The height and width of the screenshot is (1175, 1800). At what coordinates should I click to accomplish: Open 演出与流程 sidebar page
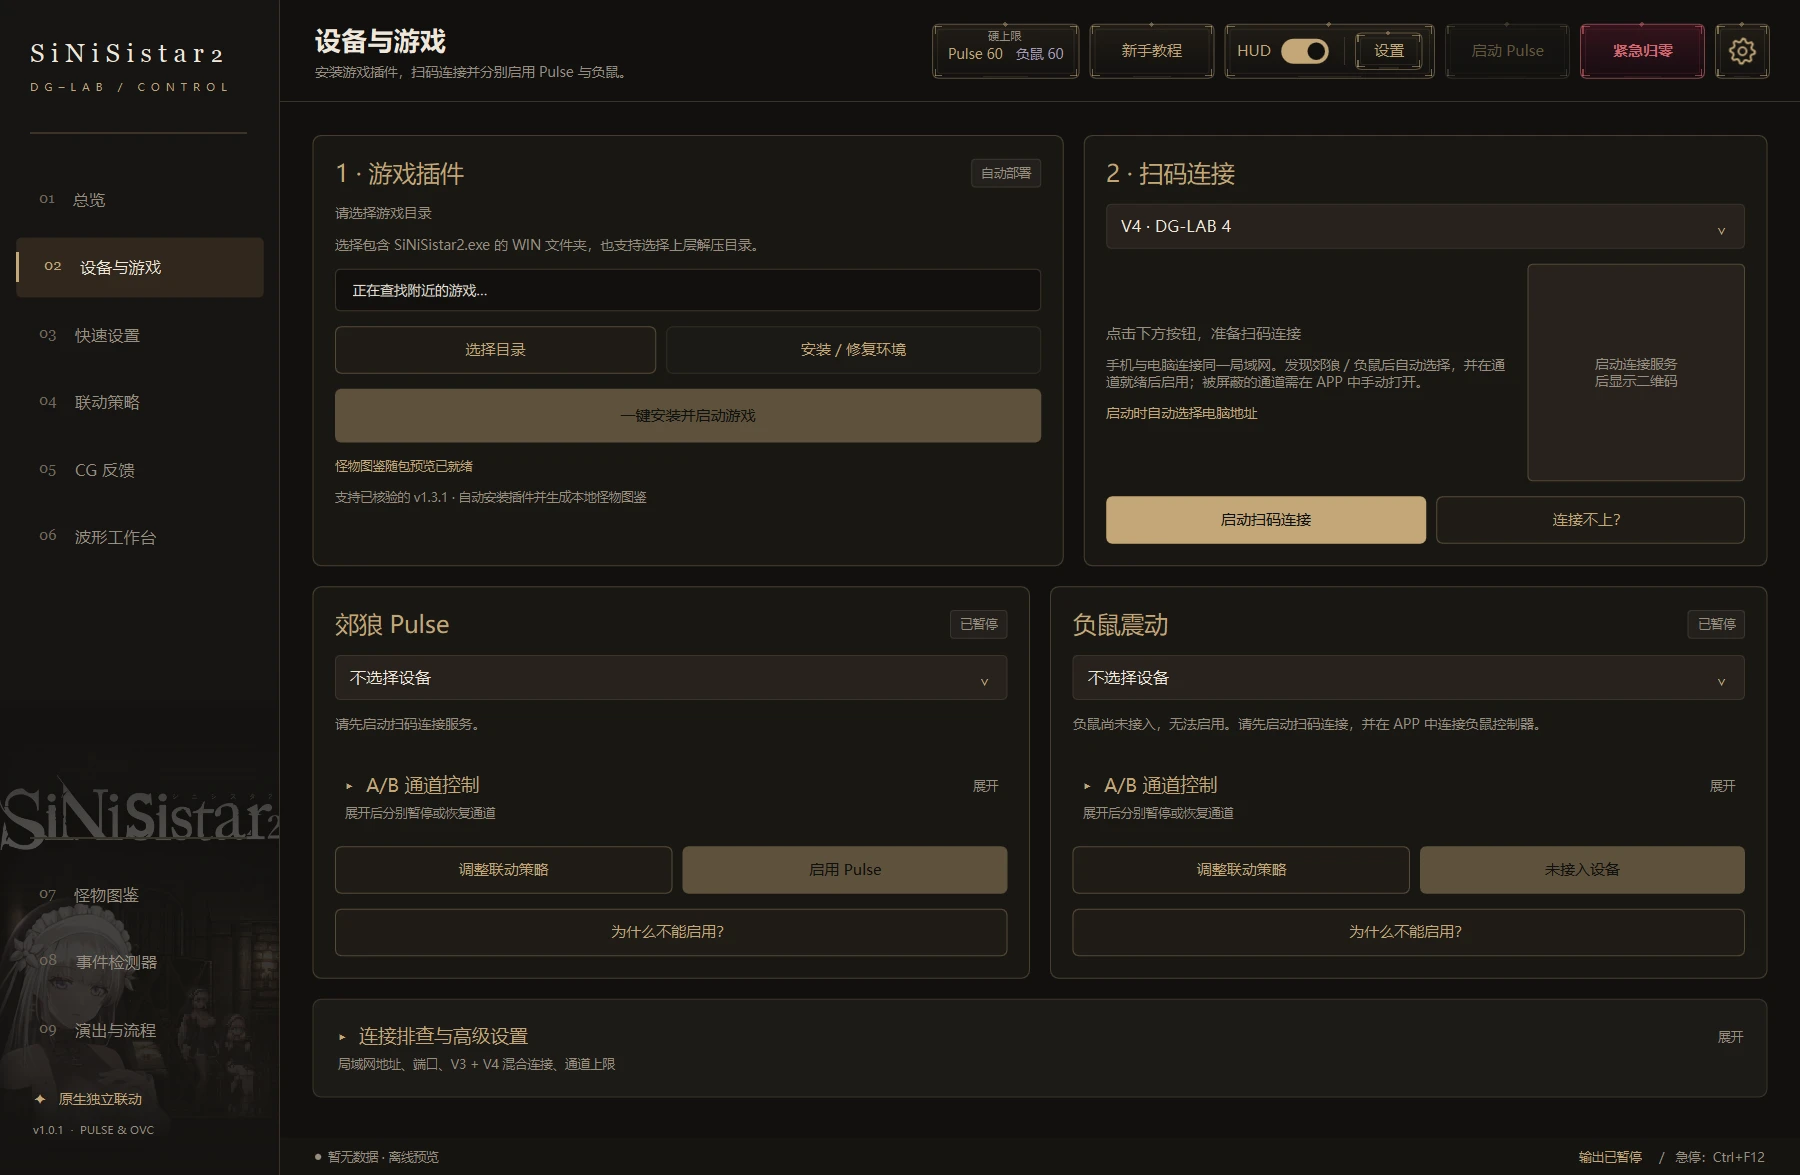pos(140,1030)
